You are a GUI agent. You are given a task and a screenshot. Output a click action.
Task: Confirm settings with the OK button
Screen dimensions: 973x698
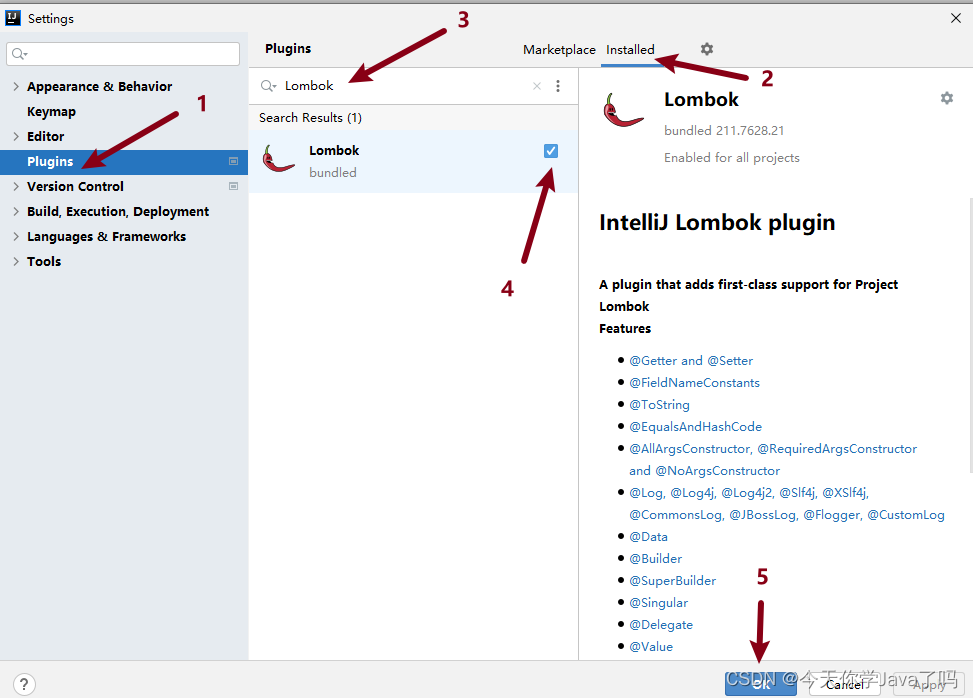761,684
